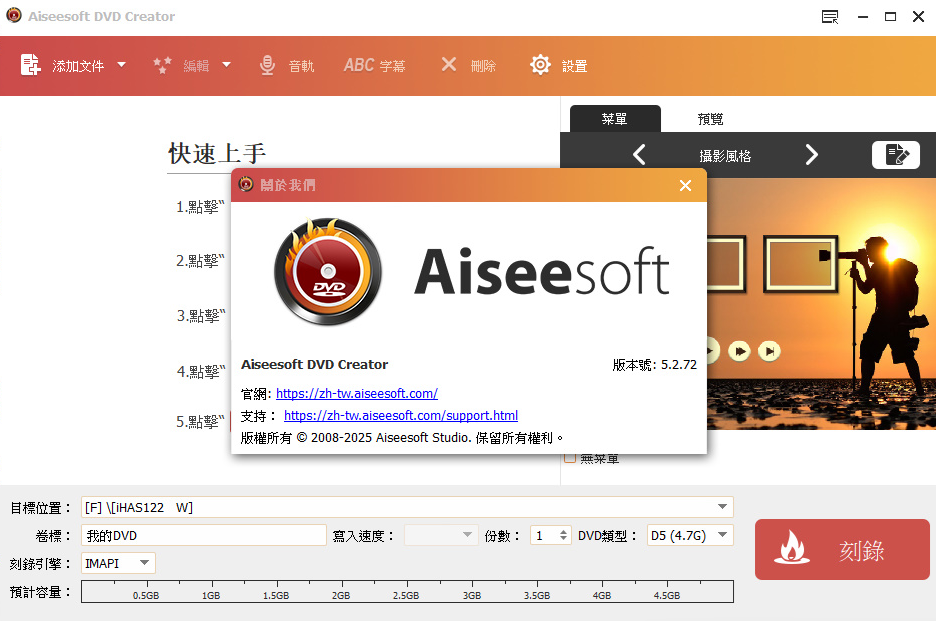Click the 版權所有 copyright notice text
Viewport: 936px width, 621px height.
402,438
